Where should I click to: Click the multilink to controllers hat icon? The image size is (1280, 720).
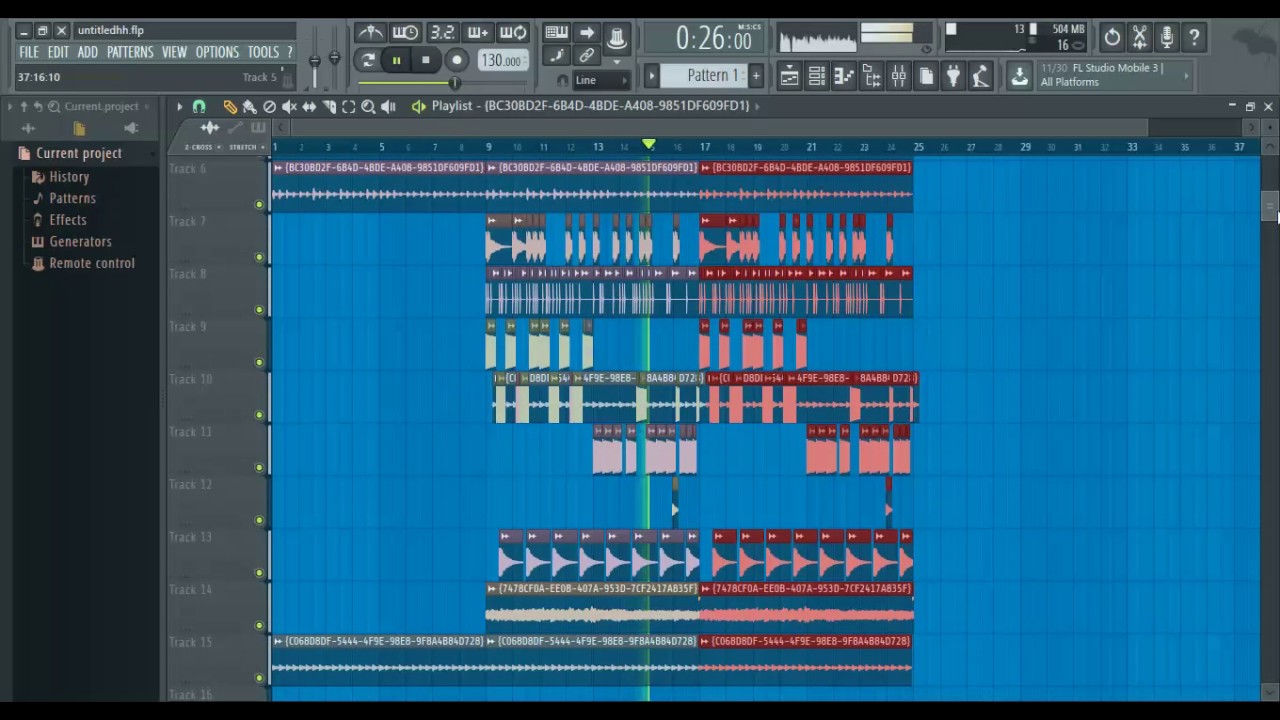point(617,39)
